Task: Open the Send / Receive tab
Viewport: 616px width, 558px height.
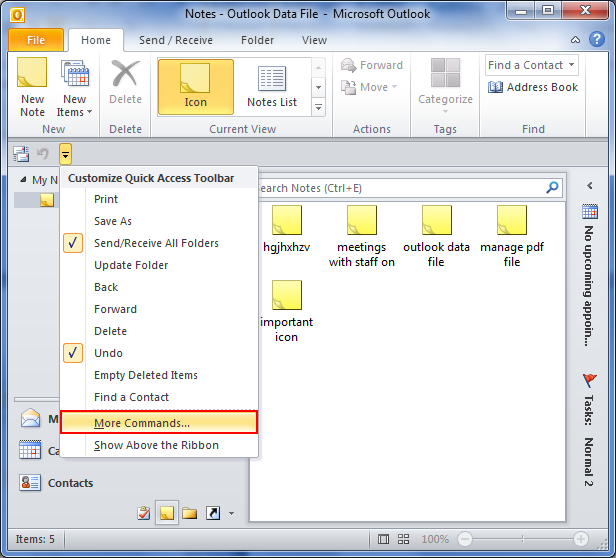Action: pyautogui.click(x=176, y=40)
